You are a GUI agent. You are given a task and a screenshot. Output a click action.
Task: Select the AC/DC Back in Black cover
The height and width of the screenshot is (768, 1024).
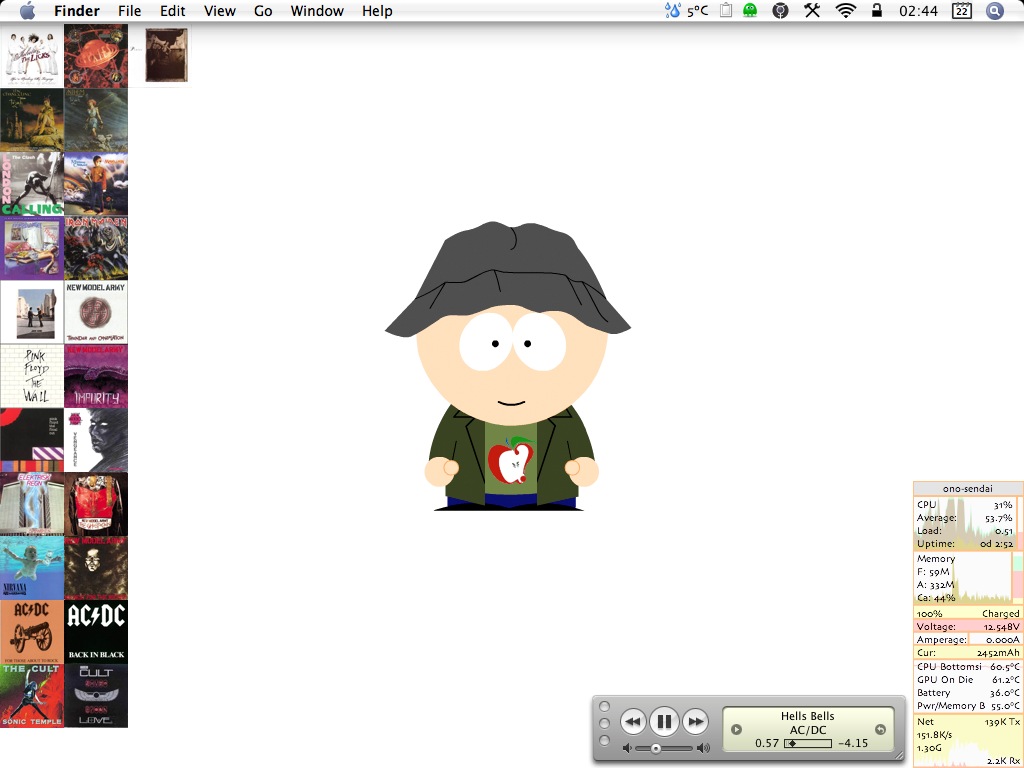tap(96, 632)
